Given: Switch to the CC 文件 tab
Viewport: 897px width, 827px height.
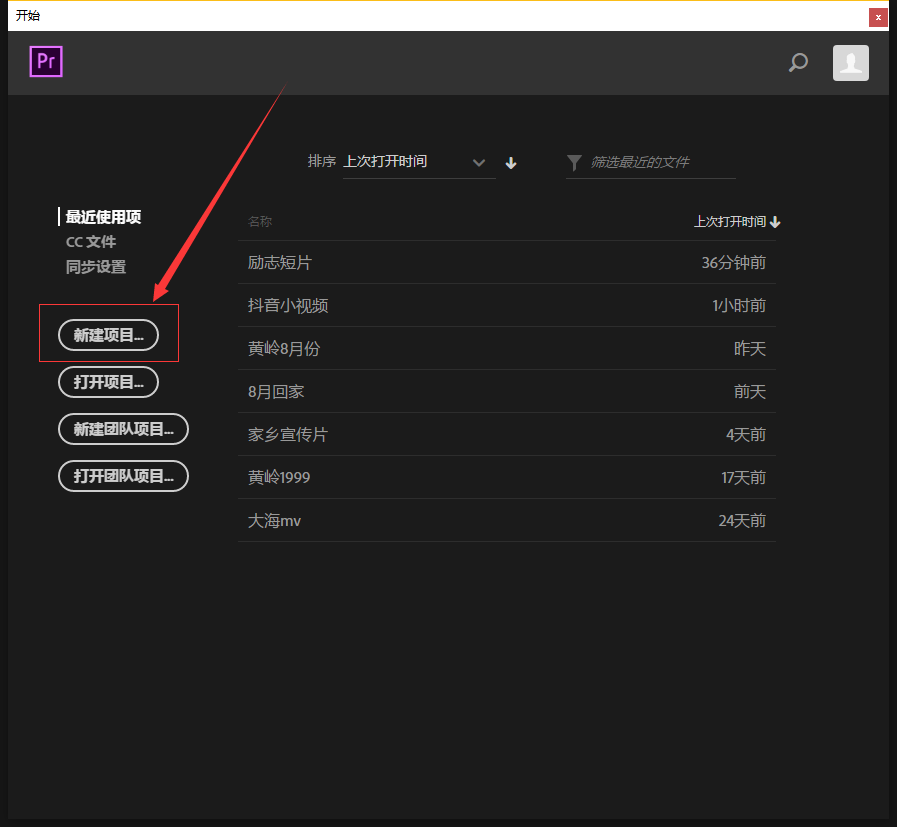Looking at the screenshot, I should [x=91, y=242].
